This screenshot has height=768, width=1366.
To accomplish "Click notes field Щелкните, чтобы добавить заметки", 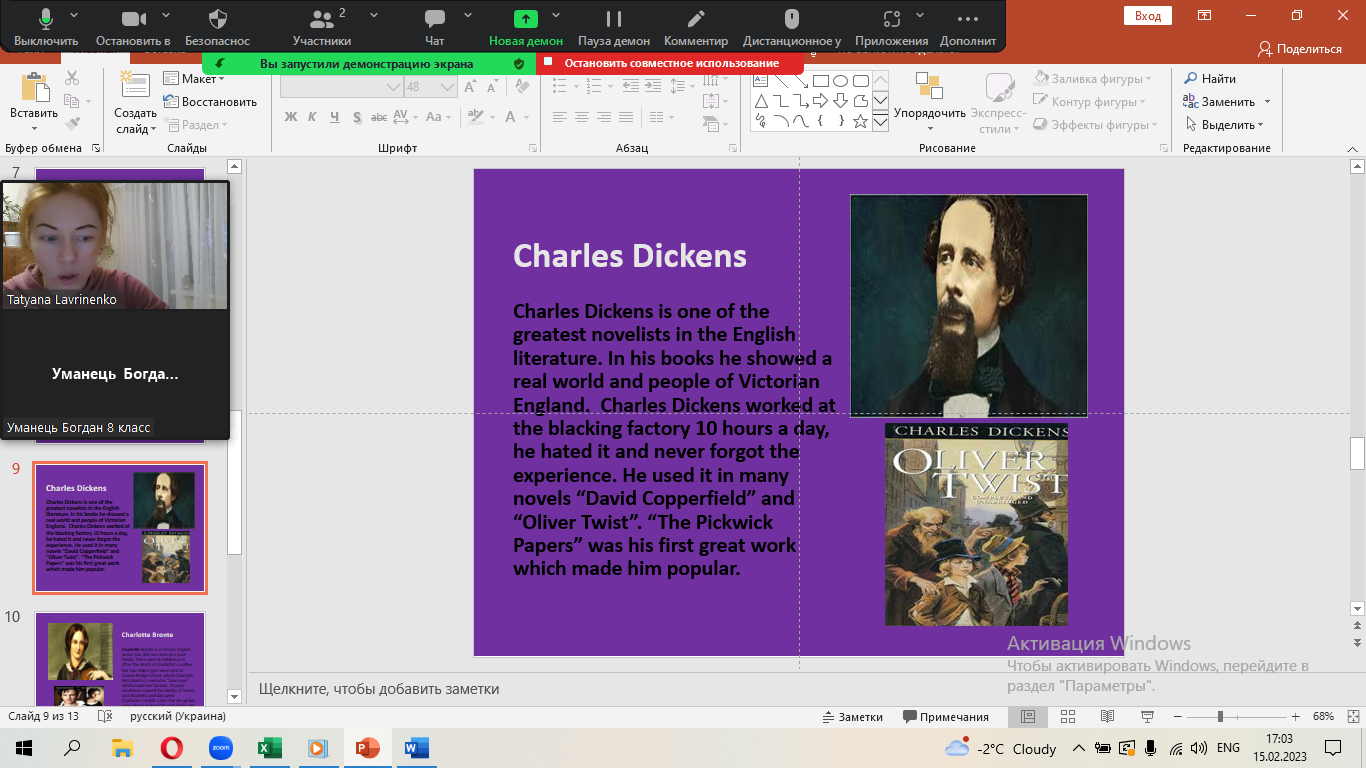I will pos(379,689).
